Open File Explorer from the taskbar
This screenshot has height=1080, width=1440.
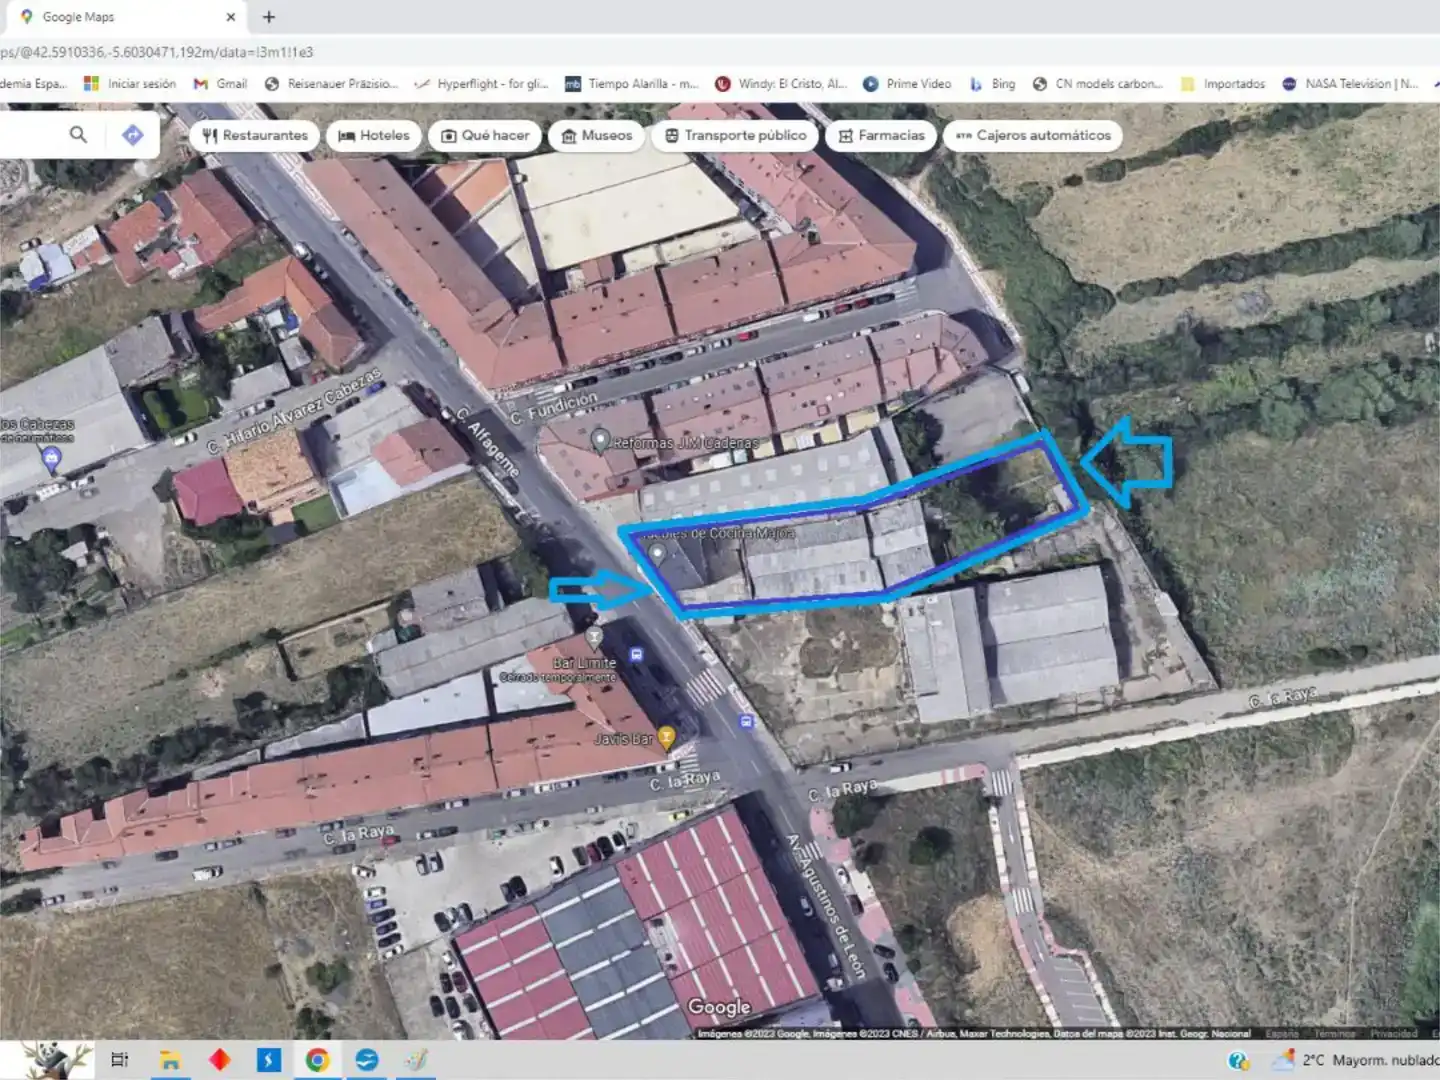coord(170,1060)
